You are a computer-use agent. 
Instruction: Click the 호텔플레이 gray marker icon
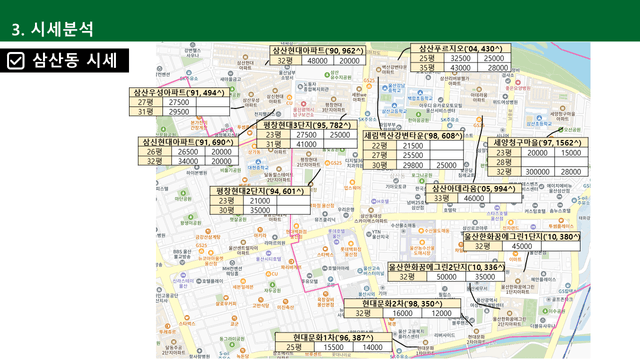click(199, 281)
